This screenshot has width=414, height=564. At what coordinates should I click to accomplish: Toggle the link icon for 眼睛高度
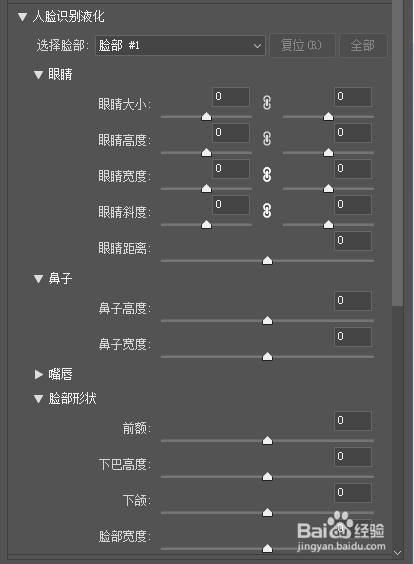[267, 139]
